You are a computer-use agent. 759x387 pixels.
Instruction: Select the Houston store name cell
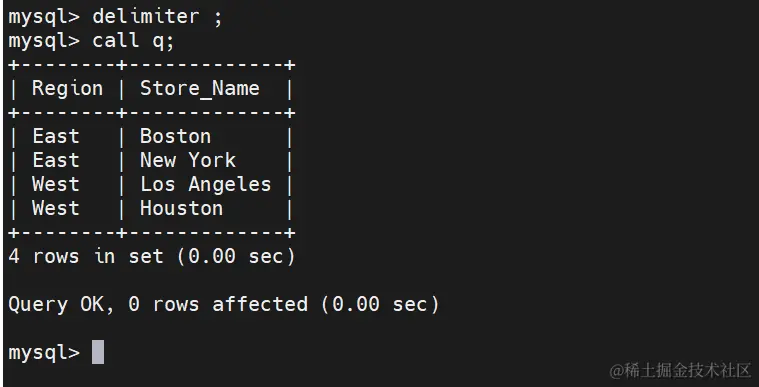182,208
